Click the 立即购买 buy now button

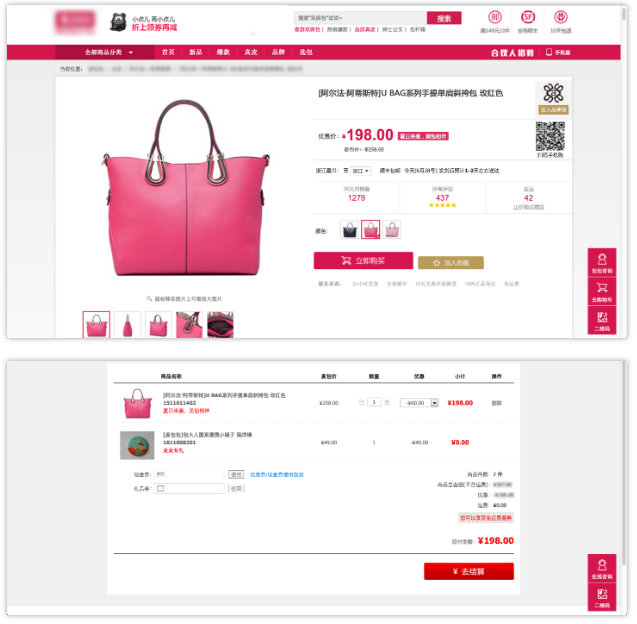363,261
